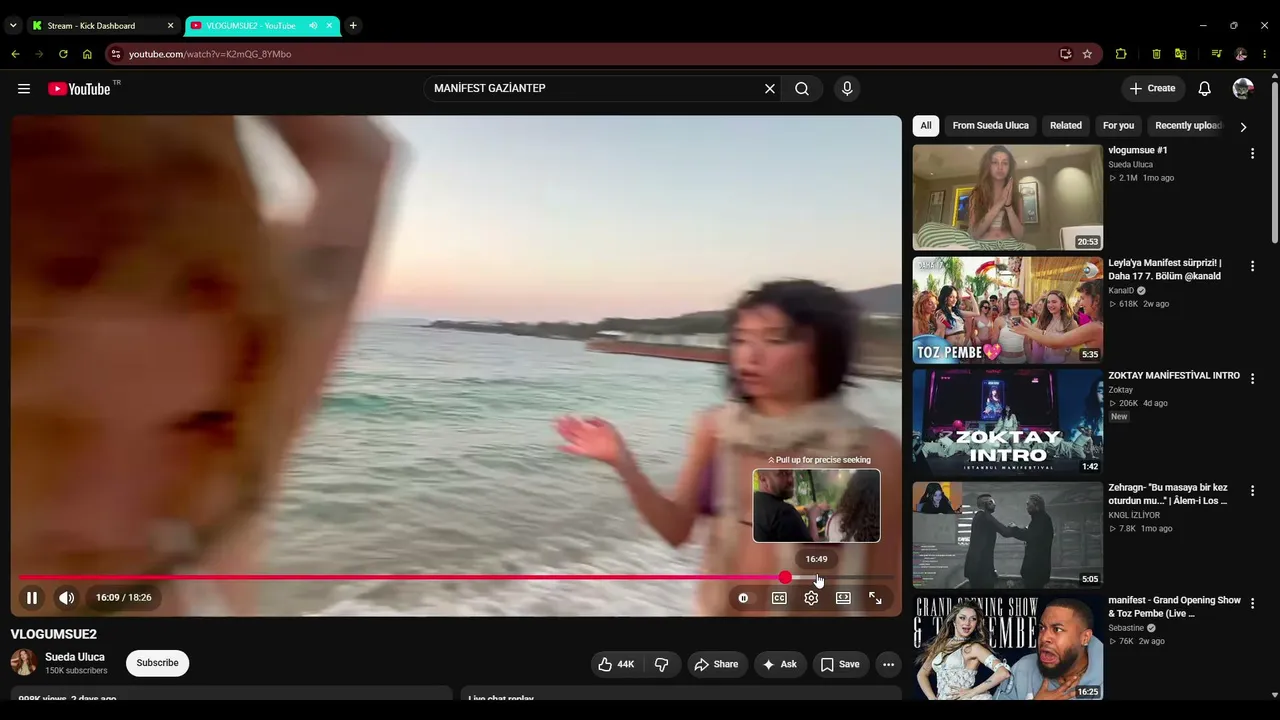Select the For you chip
Screen dimensions: 1280x720
[x=1118, y=126]
